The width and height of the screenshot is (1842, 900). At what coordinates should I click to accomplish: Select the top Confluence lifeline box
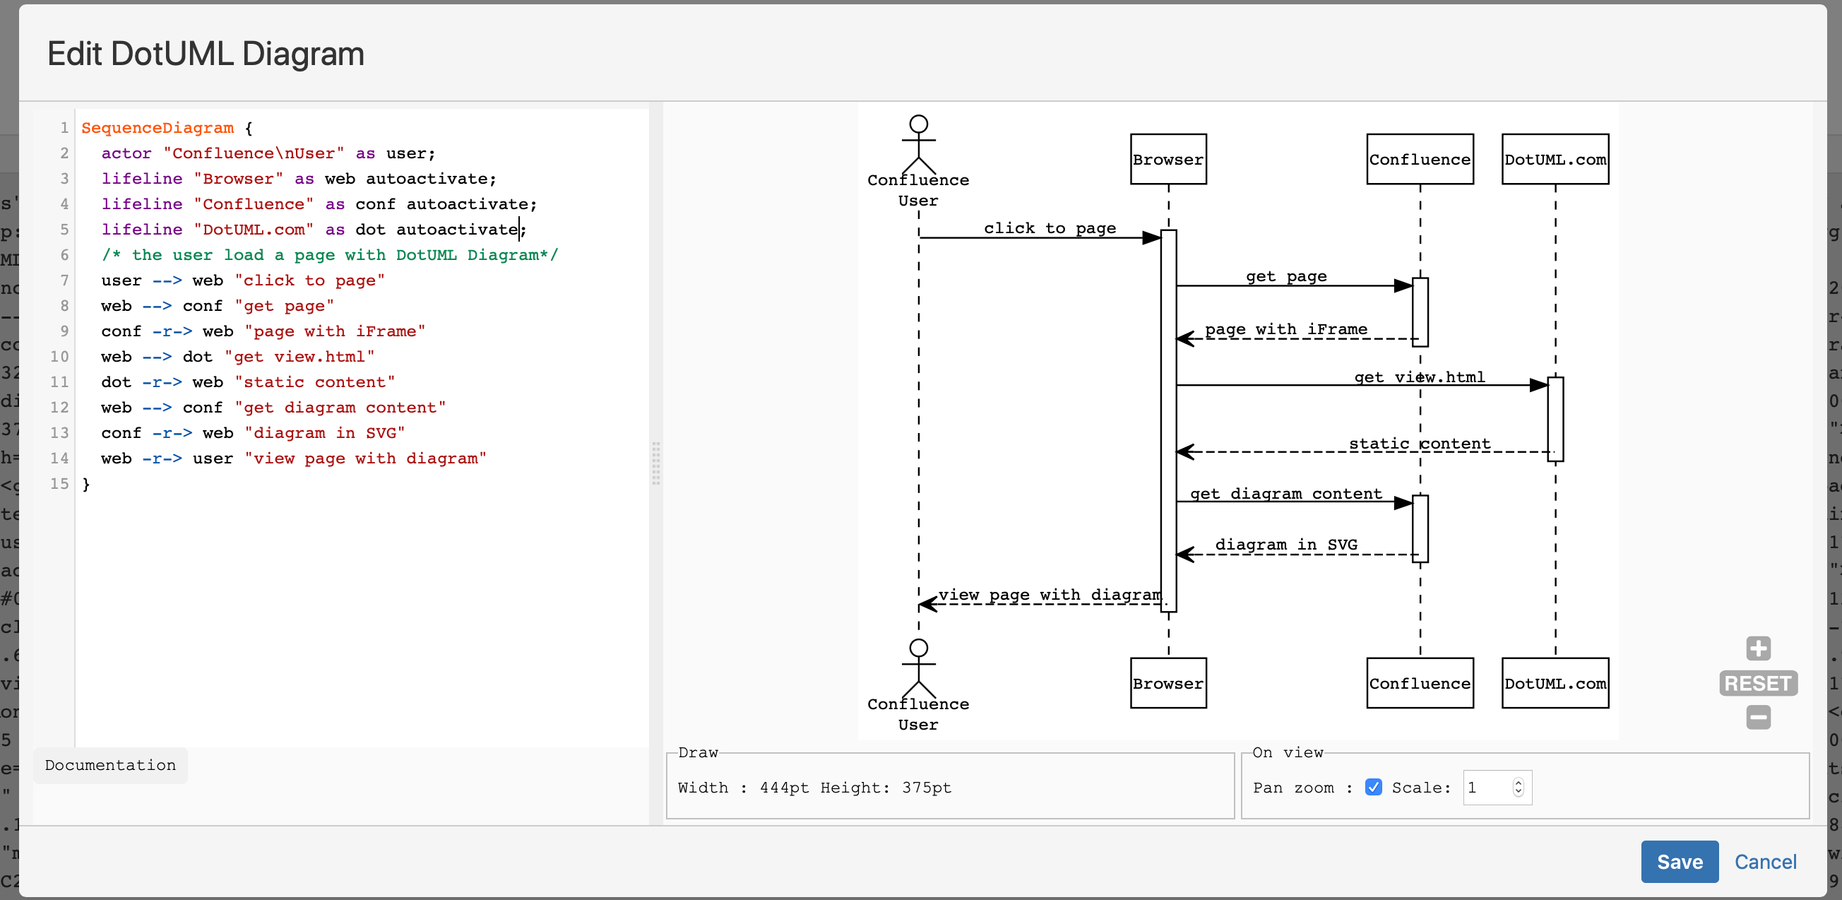pyautogui.click(x=1420, y=159)
